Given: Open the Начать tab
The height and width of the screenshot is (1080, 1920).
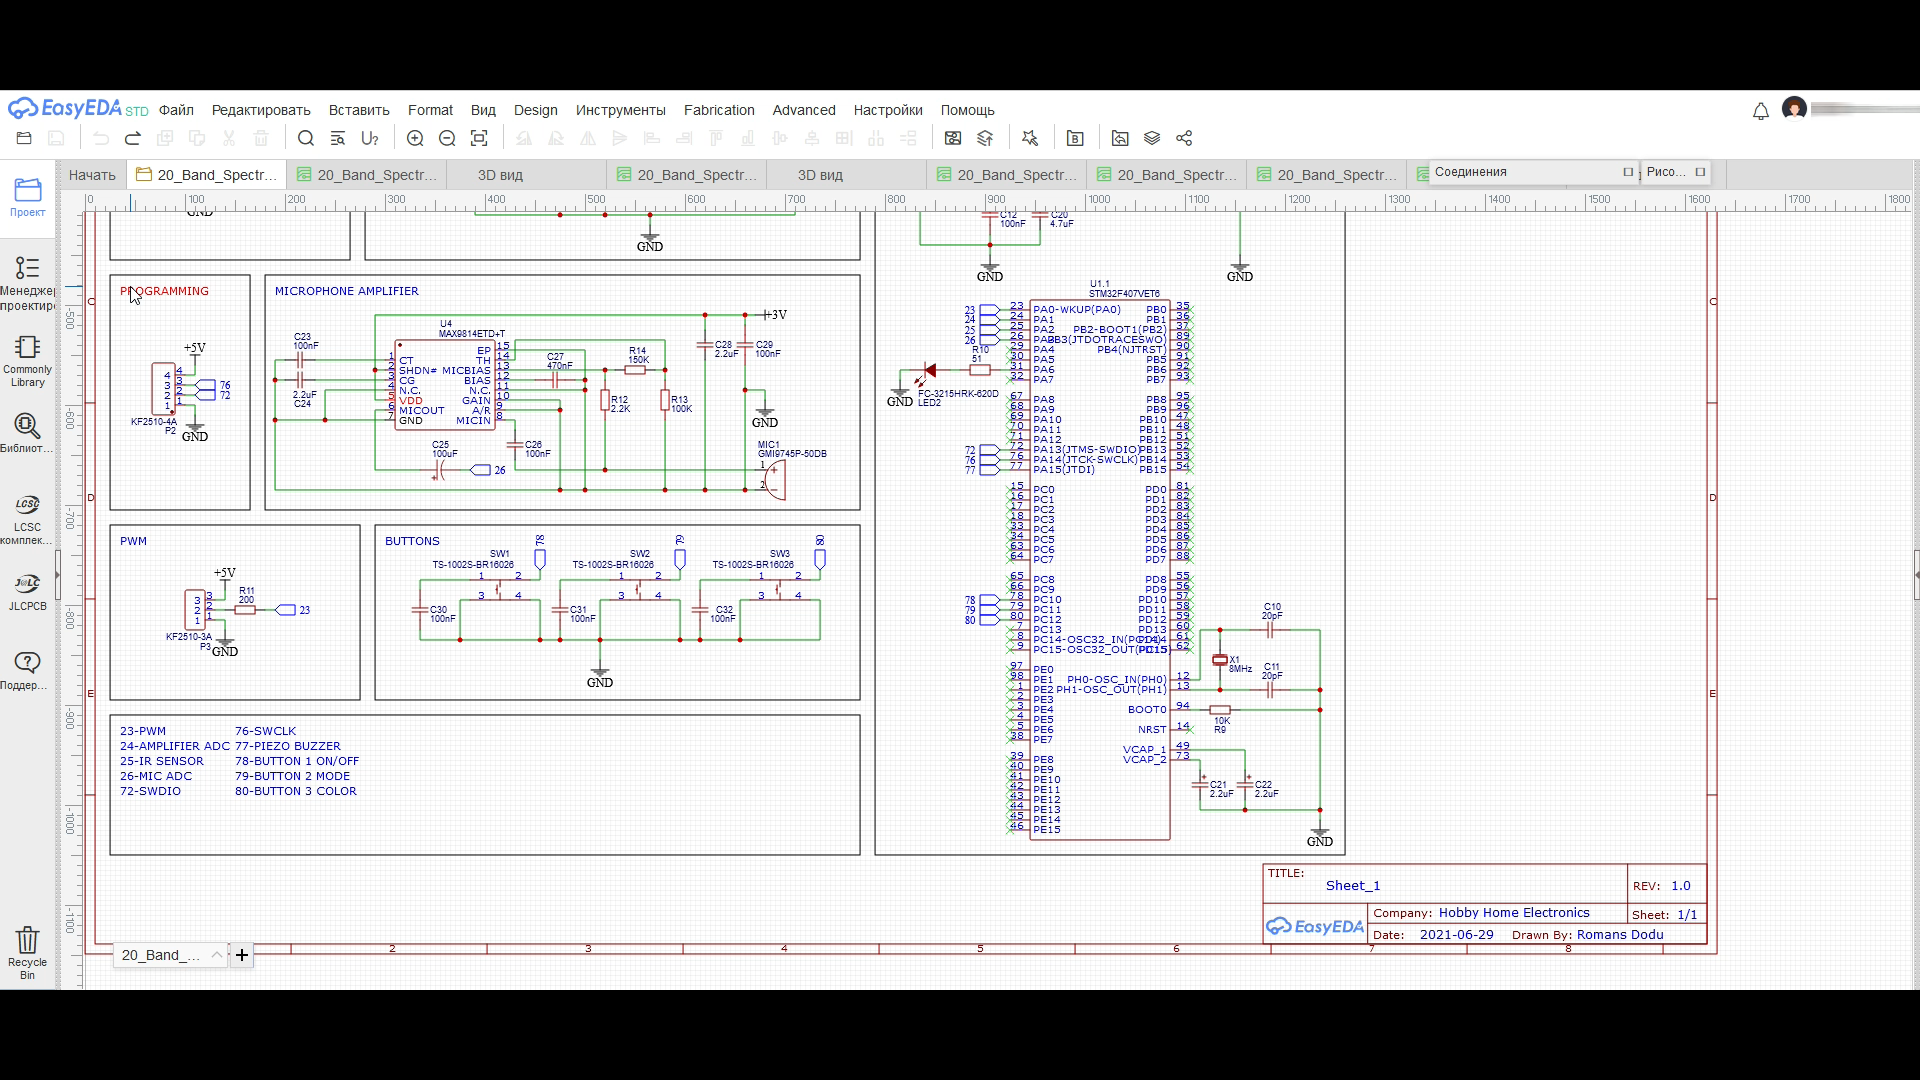Looking at the screenshot, I should (x=92, y=175).
